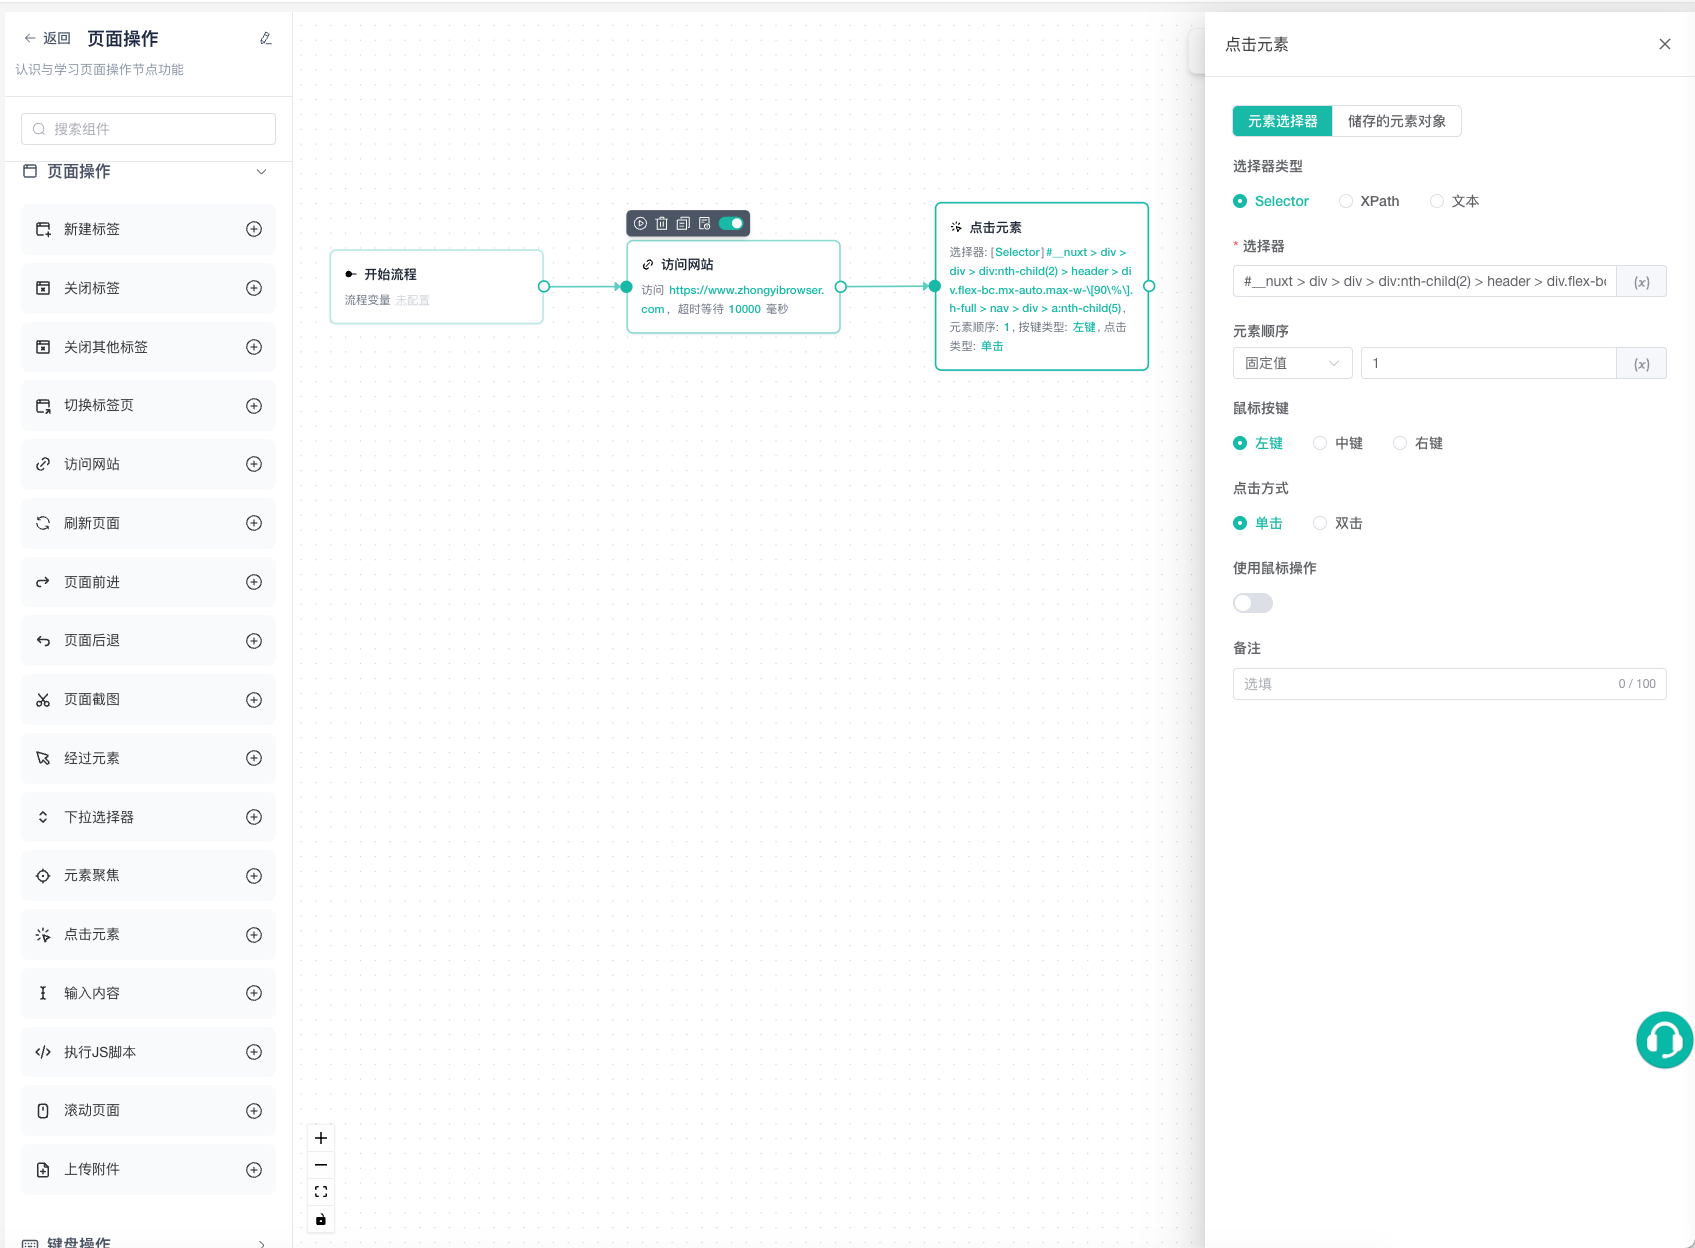The image size is (1695, 1248).
Task: Open the 固定值 dropdown
Action: point(1292,363)
